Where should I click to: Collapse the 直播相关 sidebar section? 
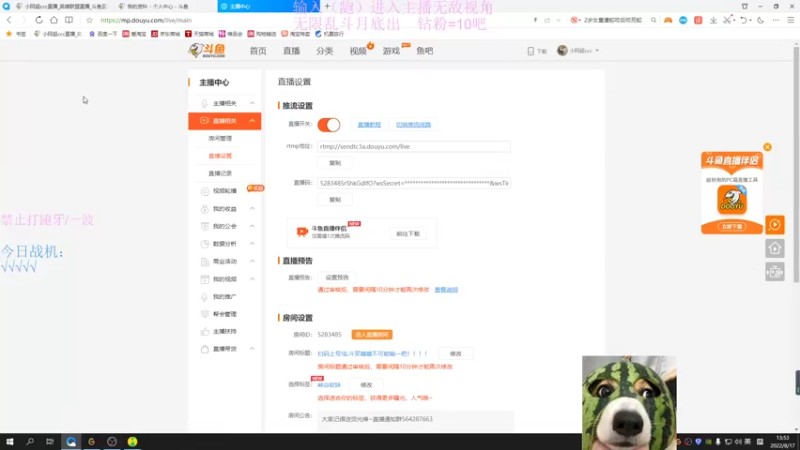[x=252, y=121]
